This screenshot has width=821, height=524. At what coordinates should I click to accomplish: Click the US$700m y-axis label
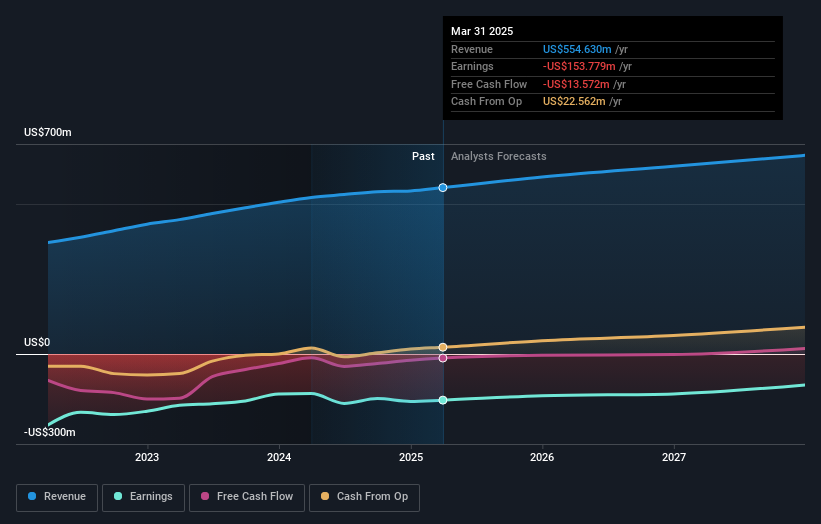(48, 132)
